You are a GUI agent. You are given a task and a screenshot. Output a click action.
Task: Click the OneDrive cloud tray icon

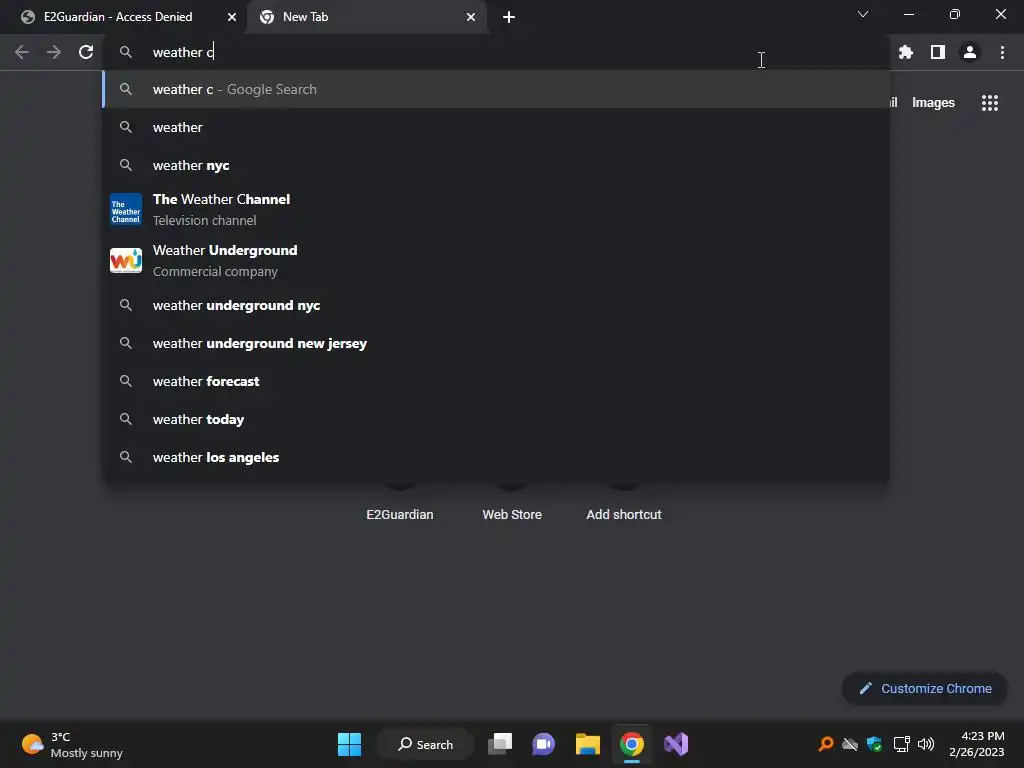850,743
